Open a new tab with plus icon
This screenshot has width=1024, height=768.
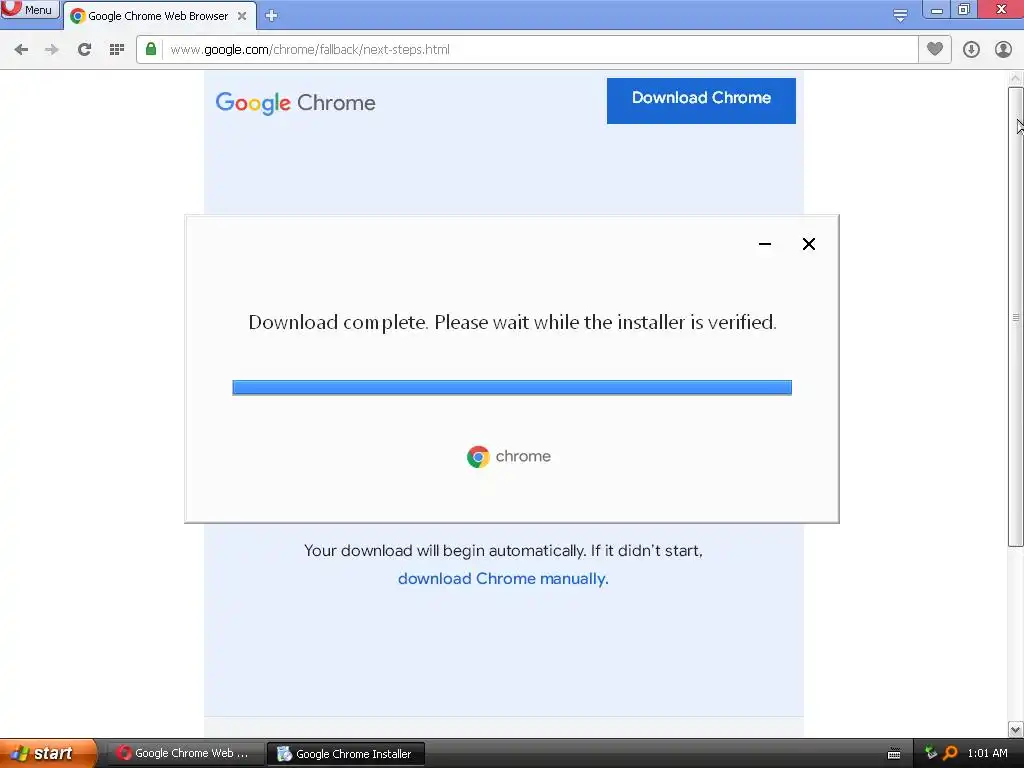tap(272, 16)
